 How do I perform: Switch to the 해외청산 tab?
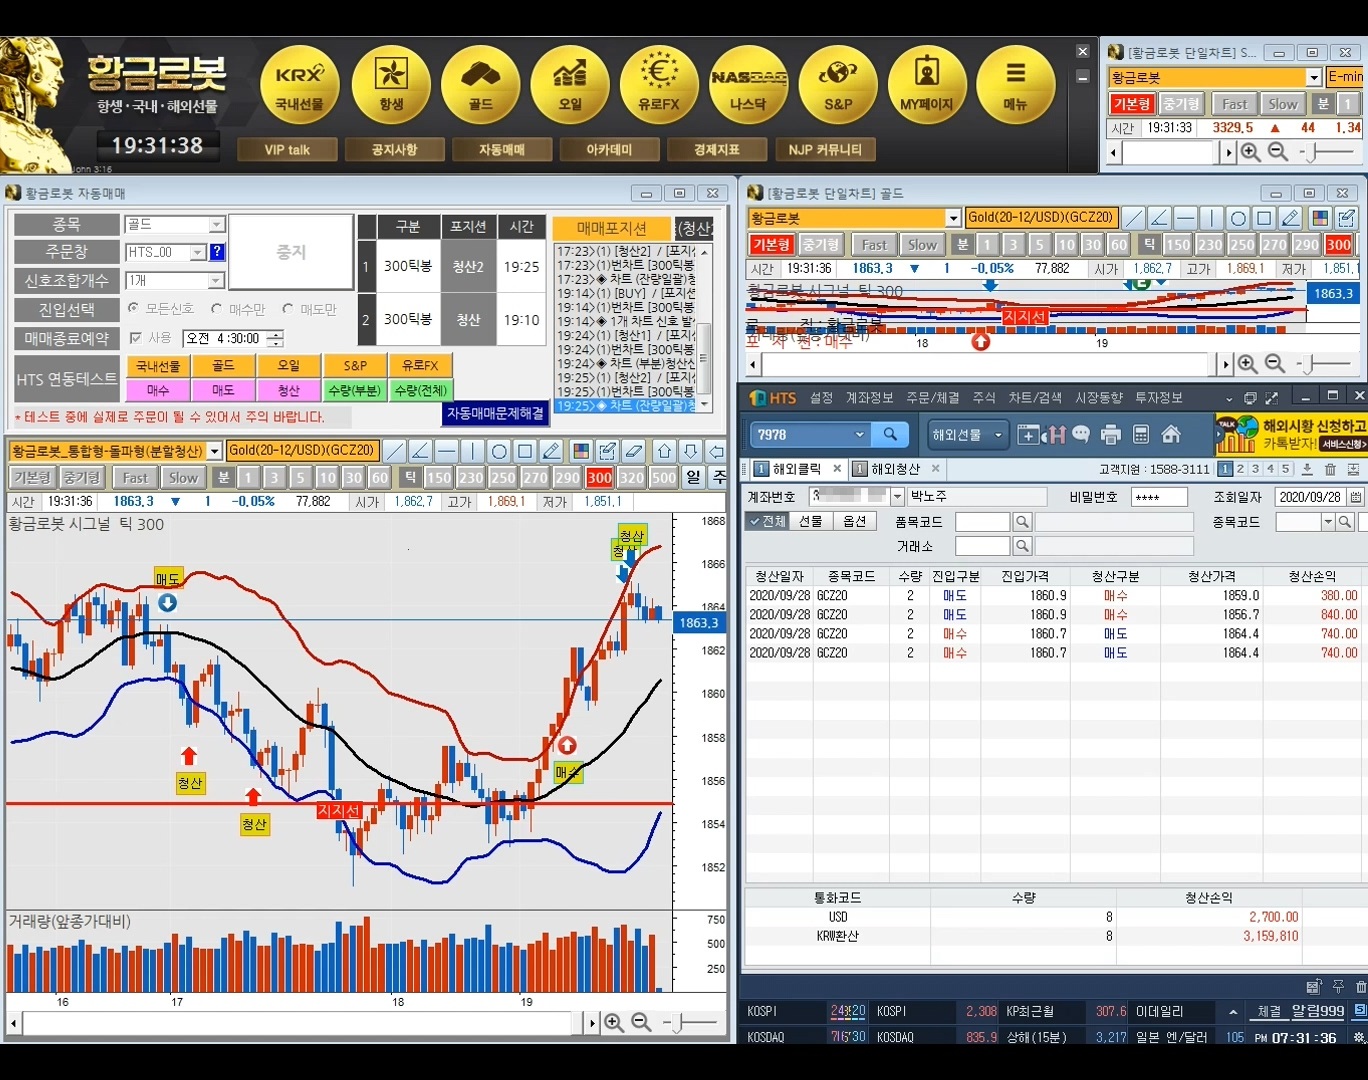point(895,469)
